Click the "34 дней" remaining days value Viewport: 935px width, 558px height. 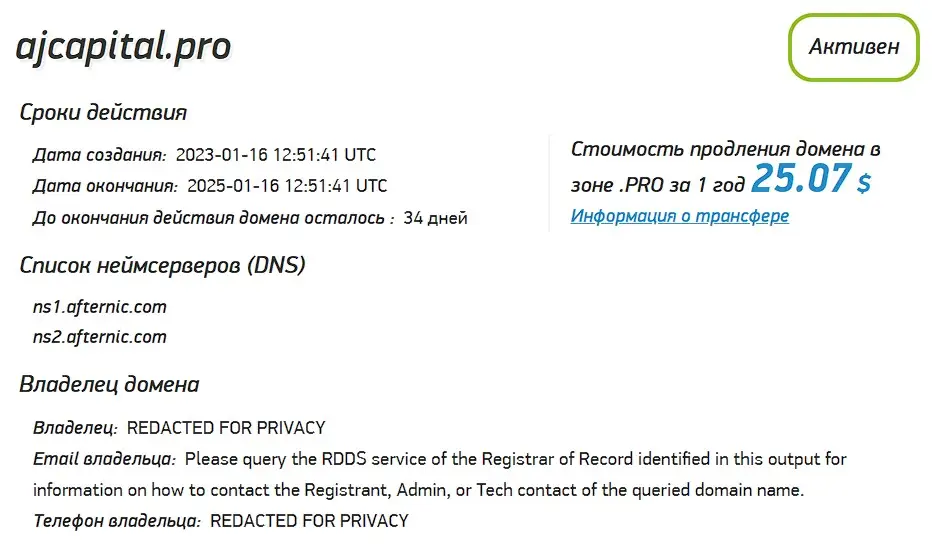[435, 218]
